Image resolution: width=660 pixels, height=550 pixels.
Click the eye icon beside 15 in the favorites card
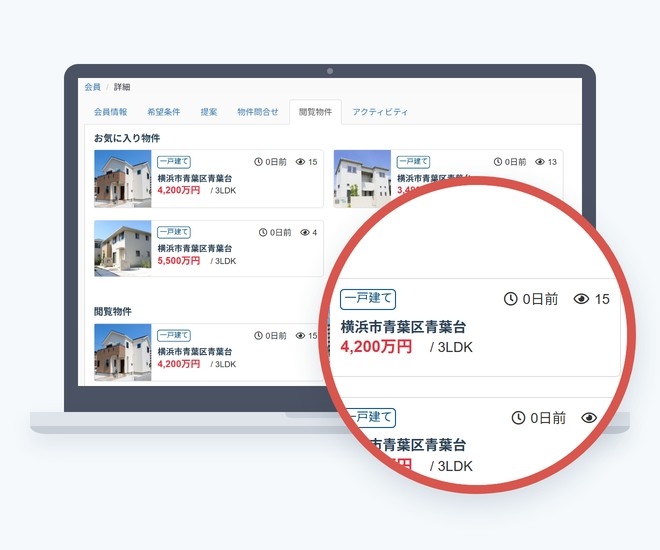point(300,162)
